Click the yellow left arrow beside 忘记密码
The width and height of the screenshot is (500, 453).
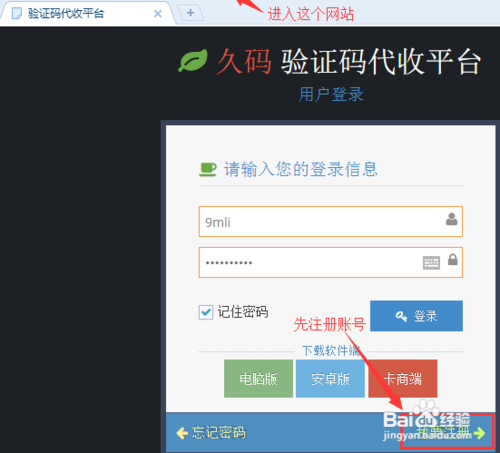coord(182,433)
